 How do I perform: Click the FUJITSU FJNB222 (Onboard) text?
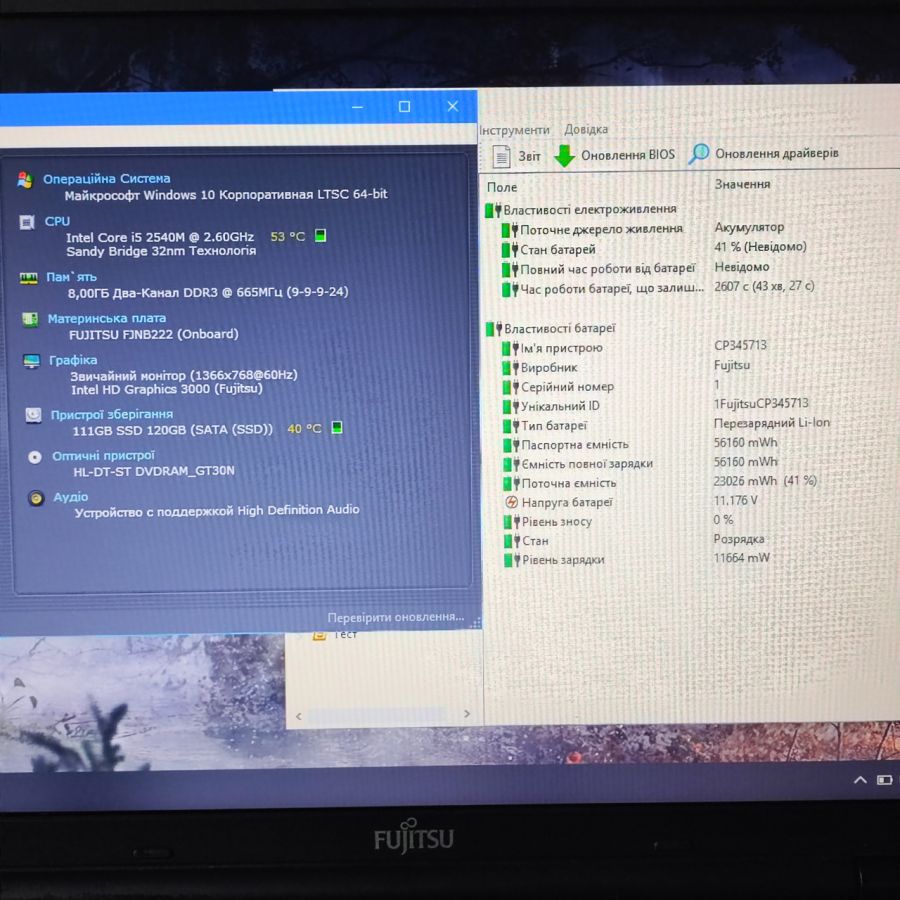pyautogui.click(x=154, y=334)
